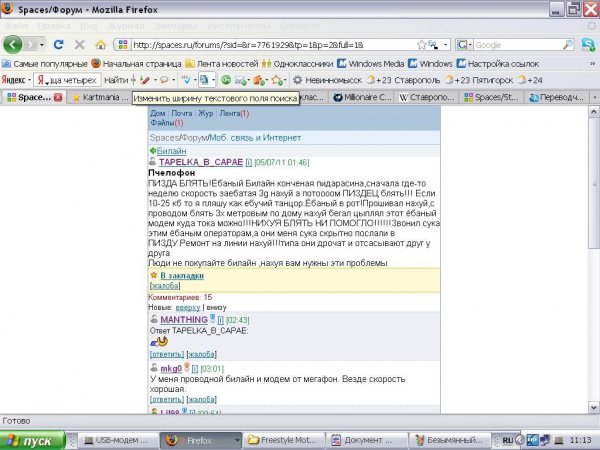This screenshot has width=600, height=450.
Task: Open the dropdown beside the translate icon
Action: pos(213,80)
